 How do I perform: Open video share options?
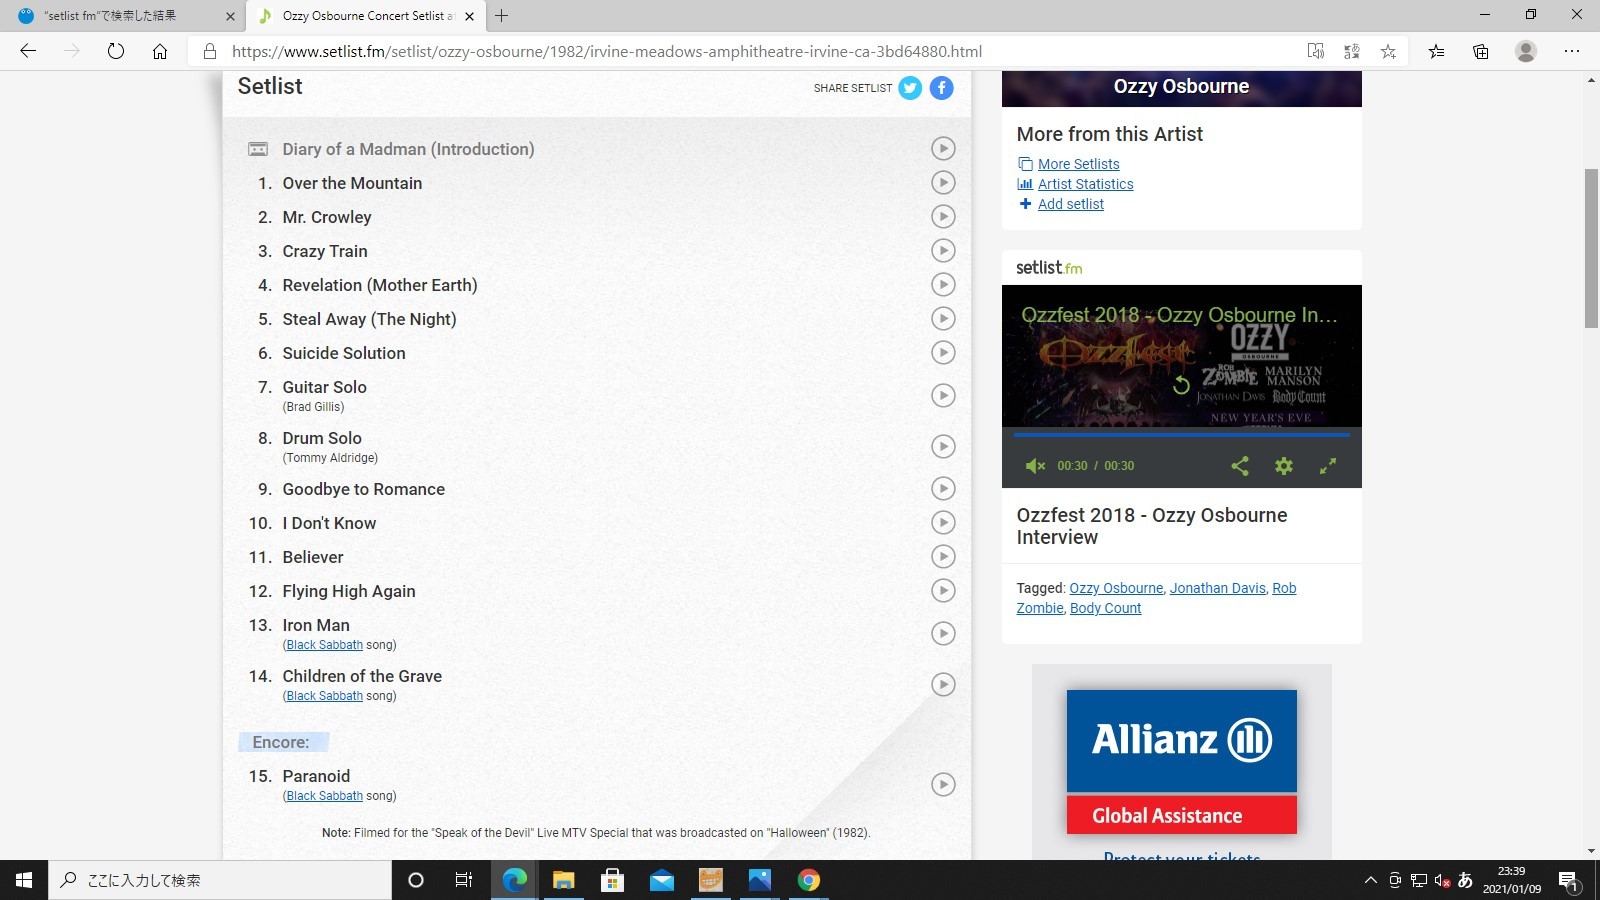1240,466
